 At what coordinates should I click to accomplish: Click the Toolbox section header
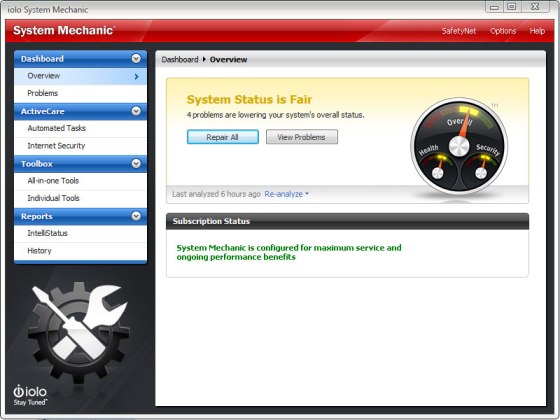(x=80, y=164)
